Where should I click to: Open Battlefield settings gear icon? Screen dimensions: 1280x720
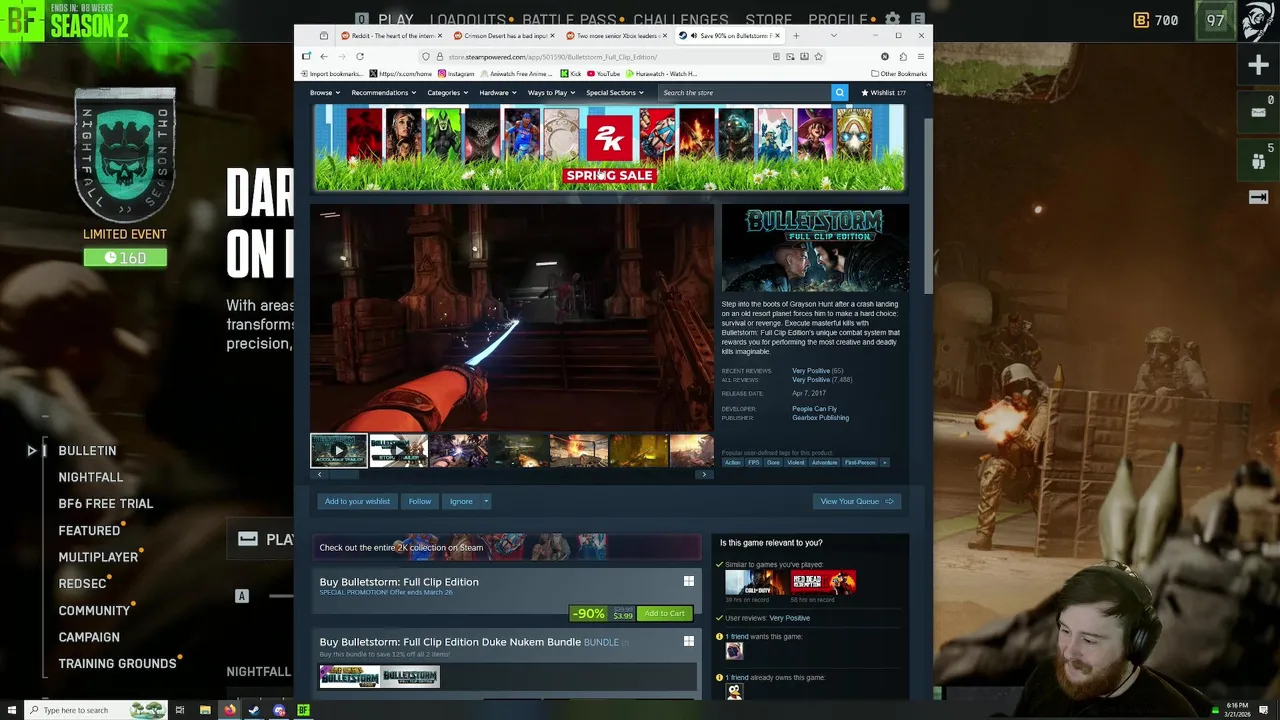892,19
